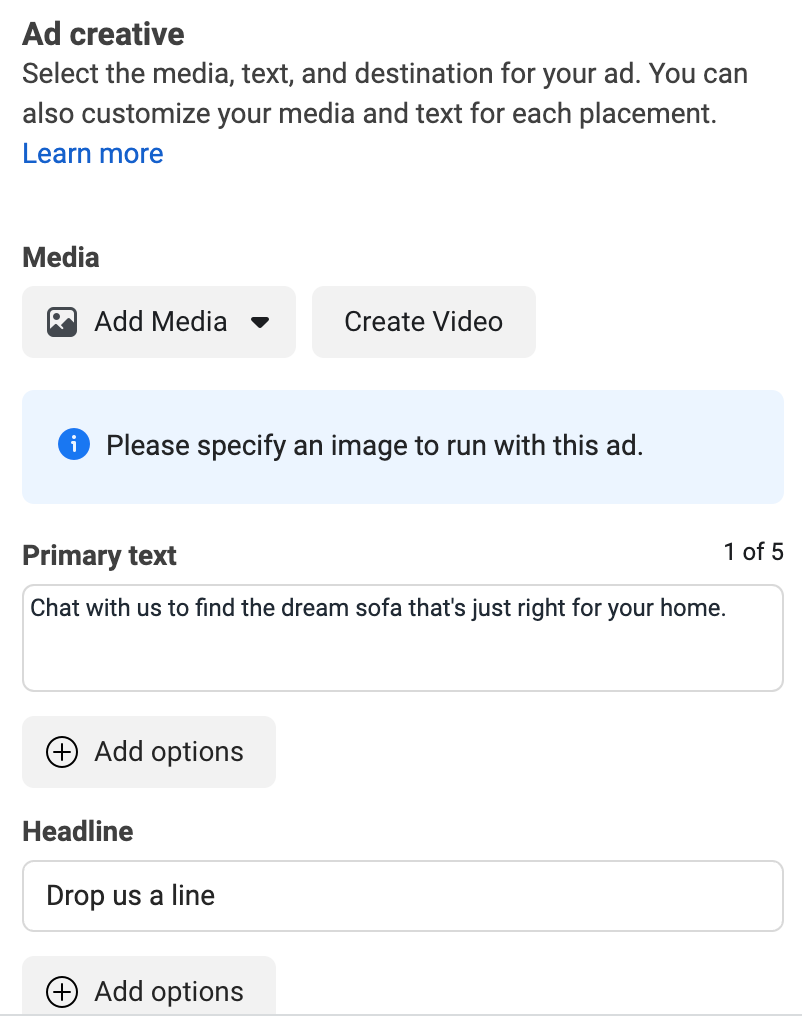
Task: Click the image icon on Add Media
Action: click(62, 322)
